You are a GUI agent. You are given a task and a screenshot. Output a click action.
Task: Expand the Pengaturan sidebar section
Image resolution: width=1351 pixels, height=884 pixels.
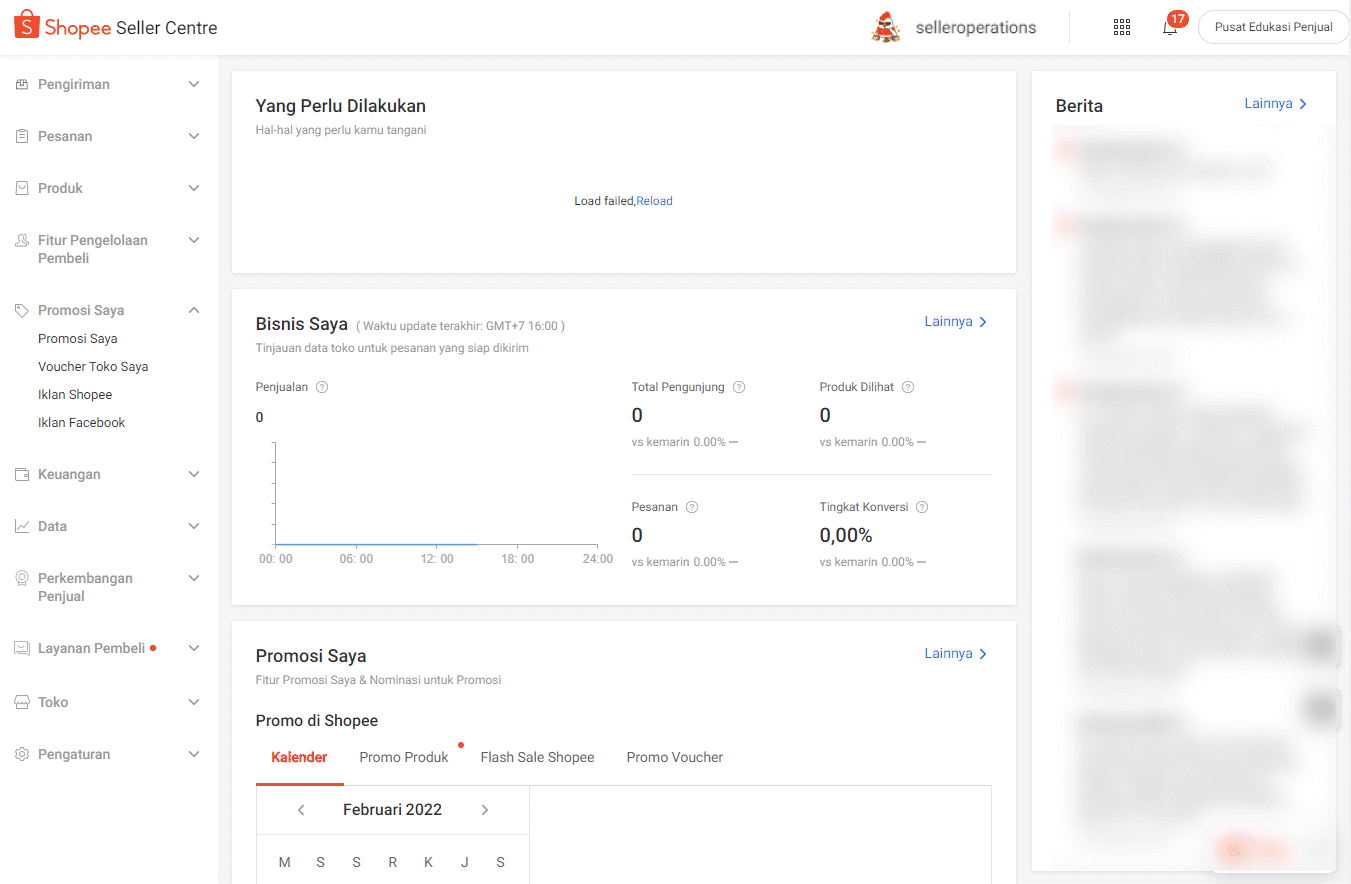coord(194,754)
